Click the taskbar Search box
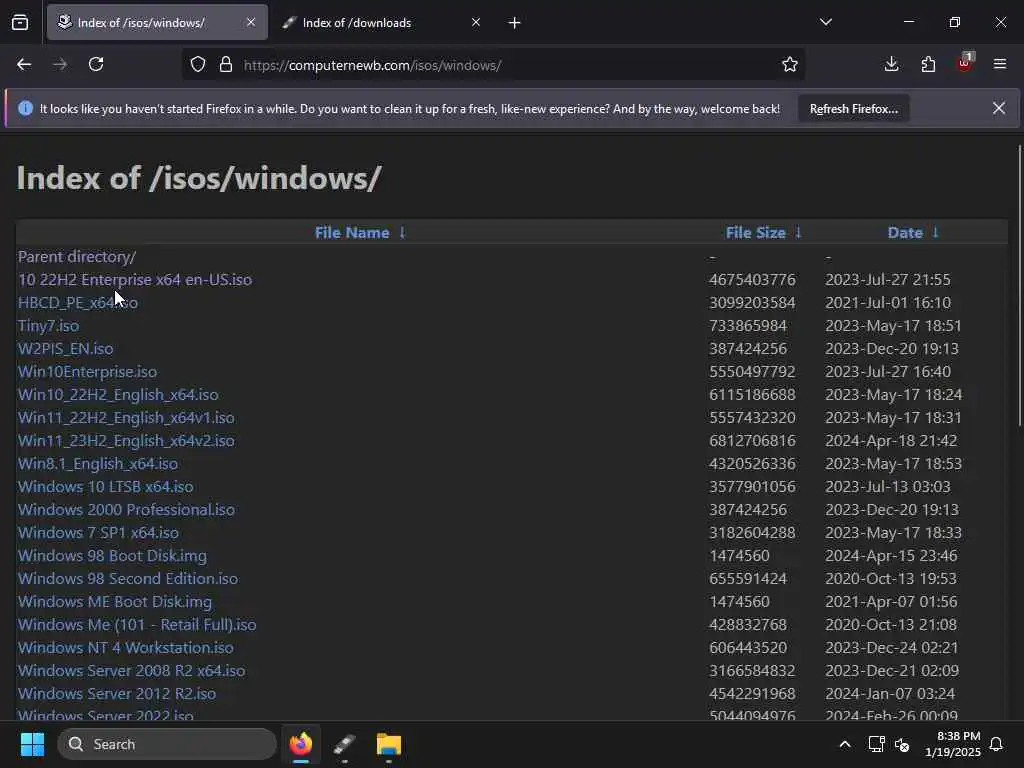Image resolution: width=1024 pixels, height=768 pixels. click(167, 744)
